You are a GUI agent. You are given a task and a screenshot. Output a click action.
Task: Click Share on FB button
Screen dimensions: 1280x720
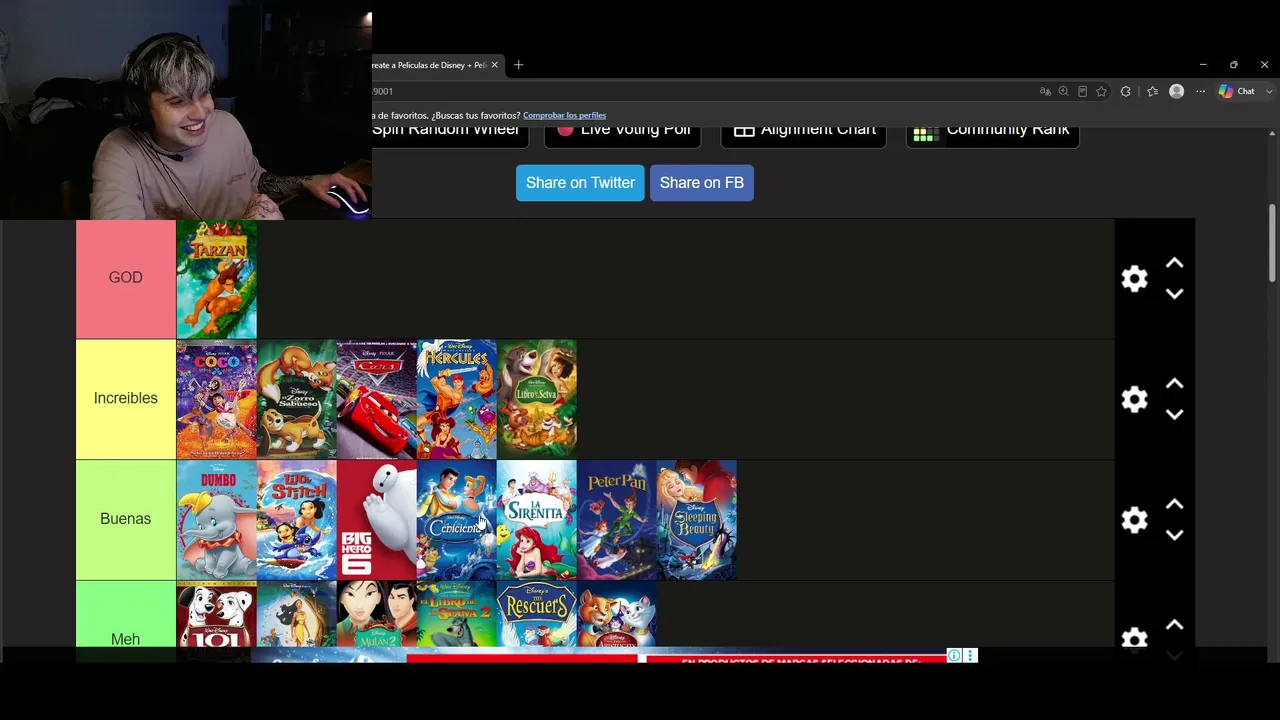point(702,183)
